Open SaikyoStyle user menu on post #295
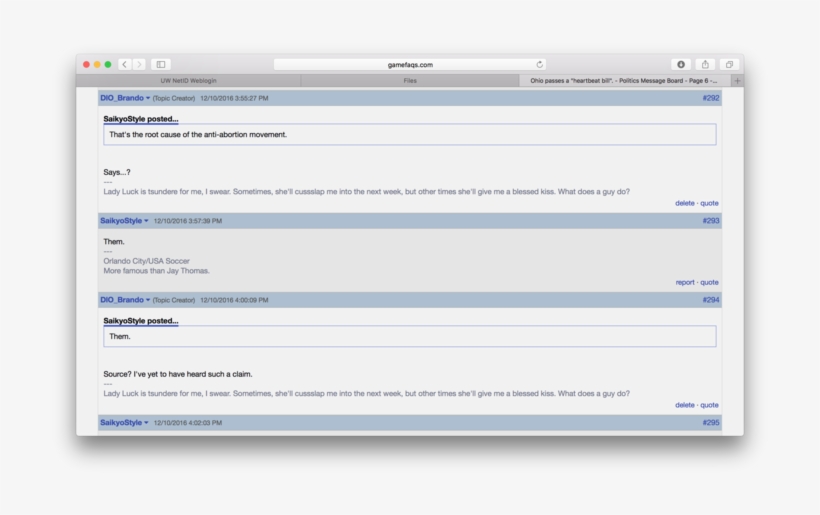 124,422
